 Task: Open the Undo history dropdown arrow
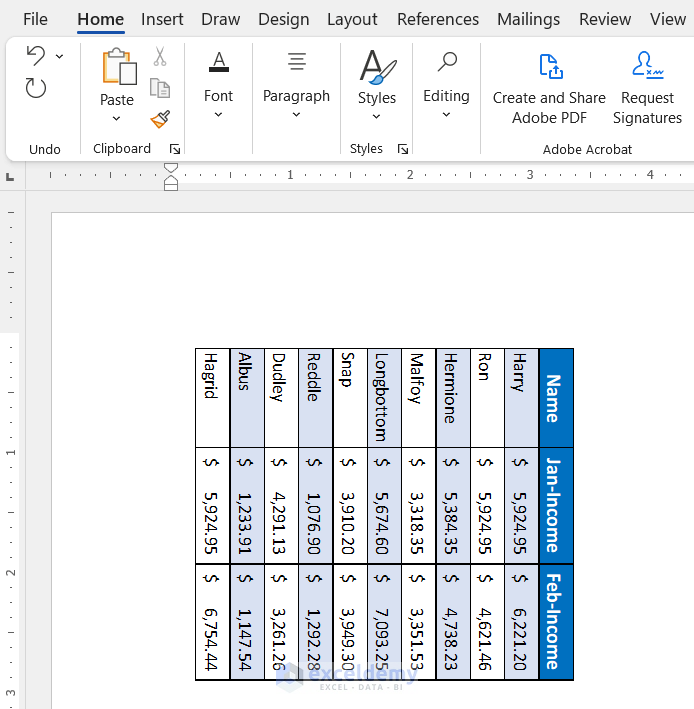59,56
